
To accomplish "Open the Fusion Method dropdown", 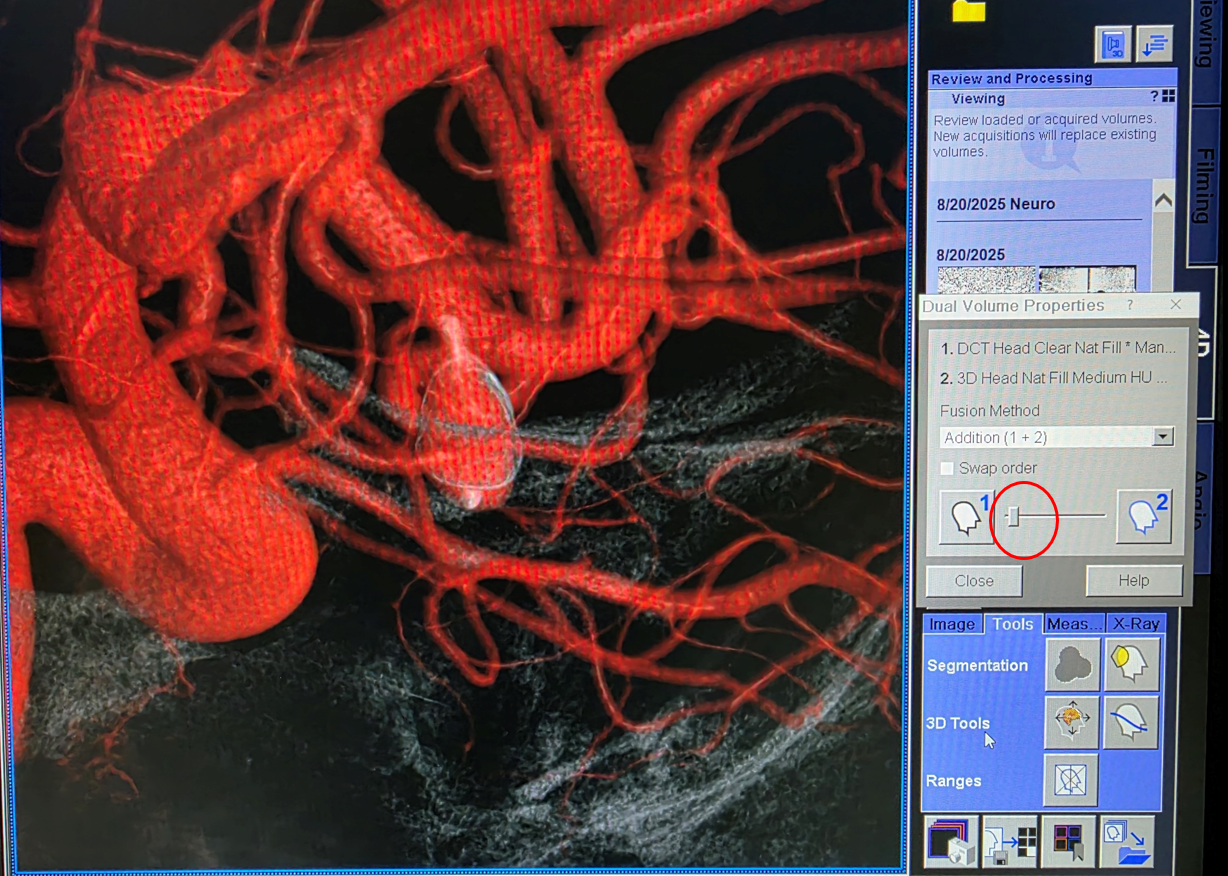I will 1161,437.
